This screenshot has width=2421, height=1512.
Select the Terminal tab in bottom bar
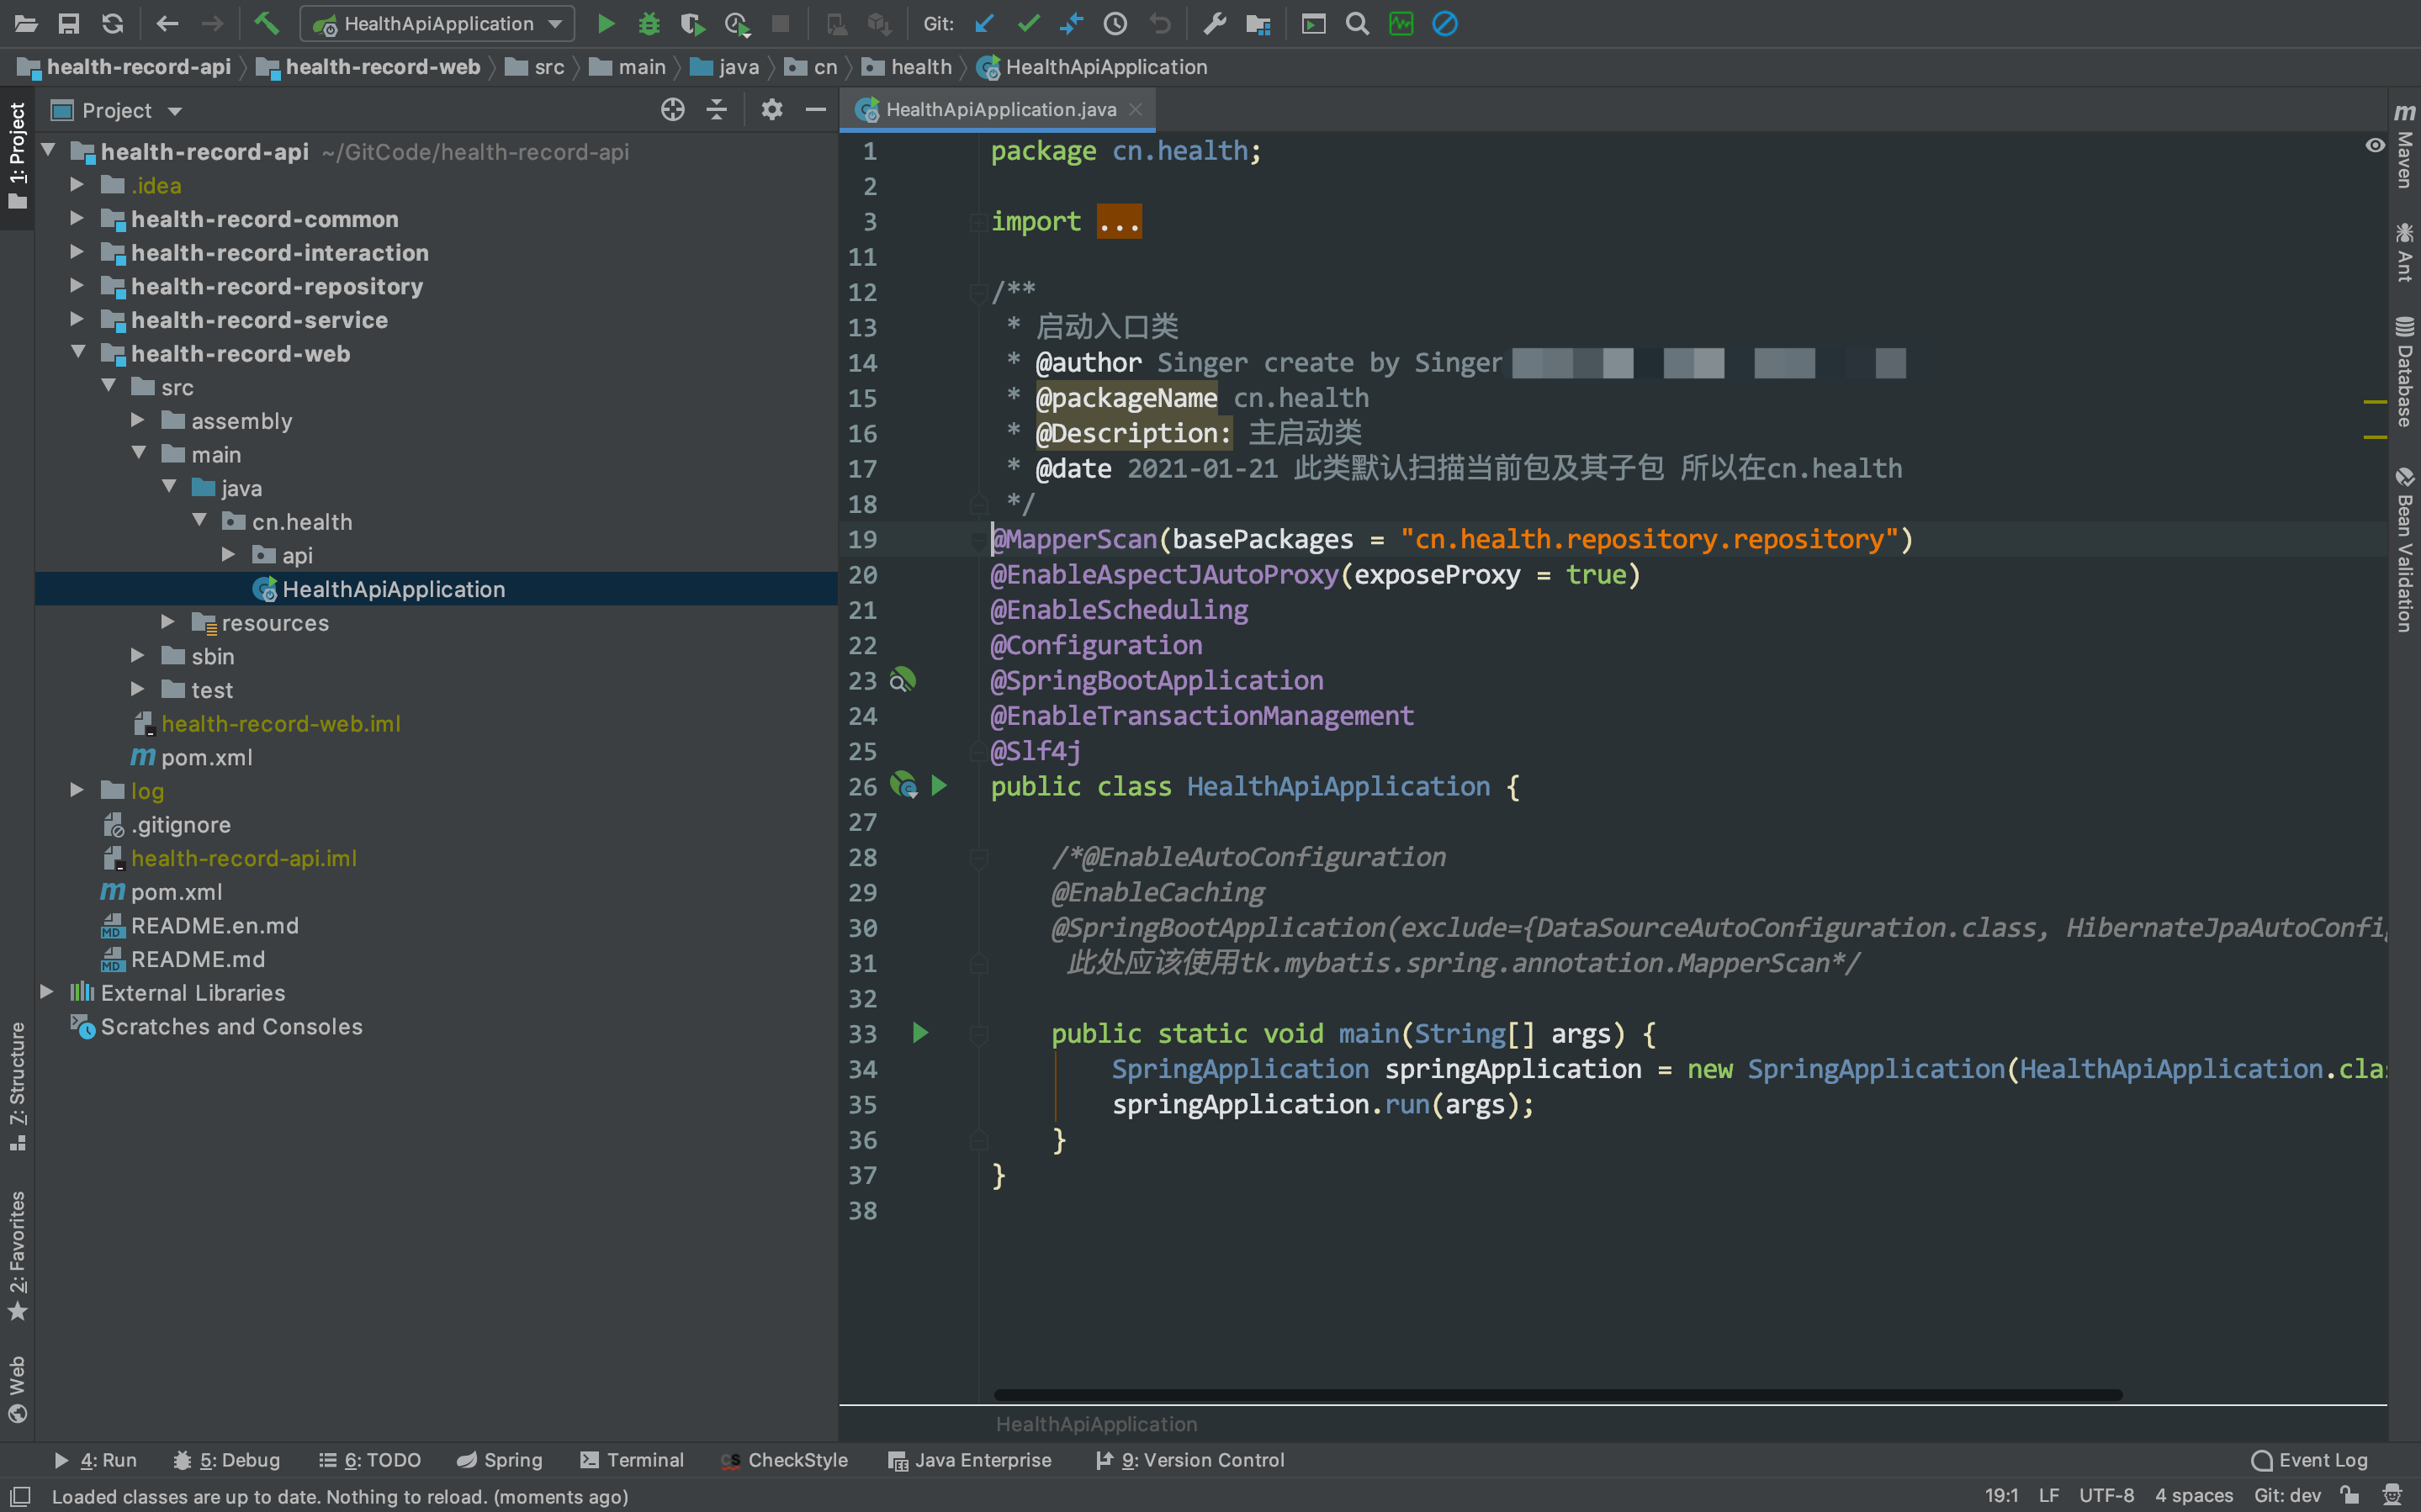click(644, 1460)
